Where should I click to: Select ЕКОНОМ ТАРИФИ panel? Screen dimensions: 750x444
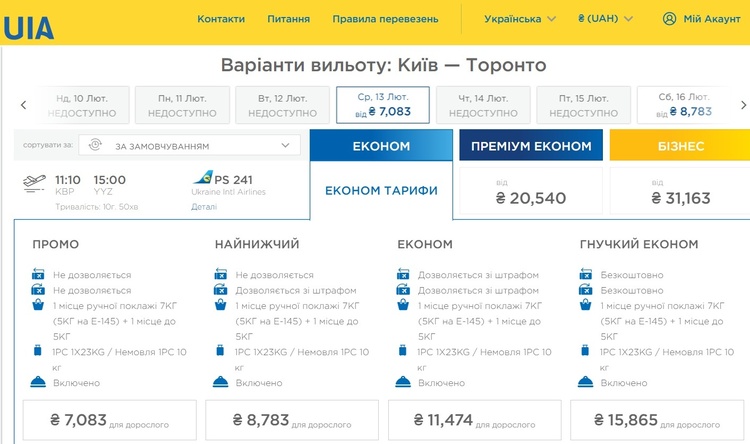381,190
